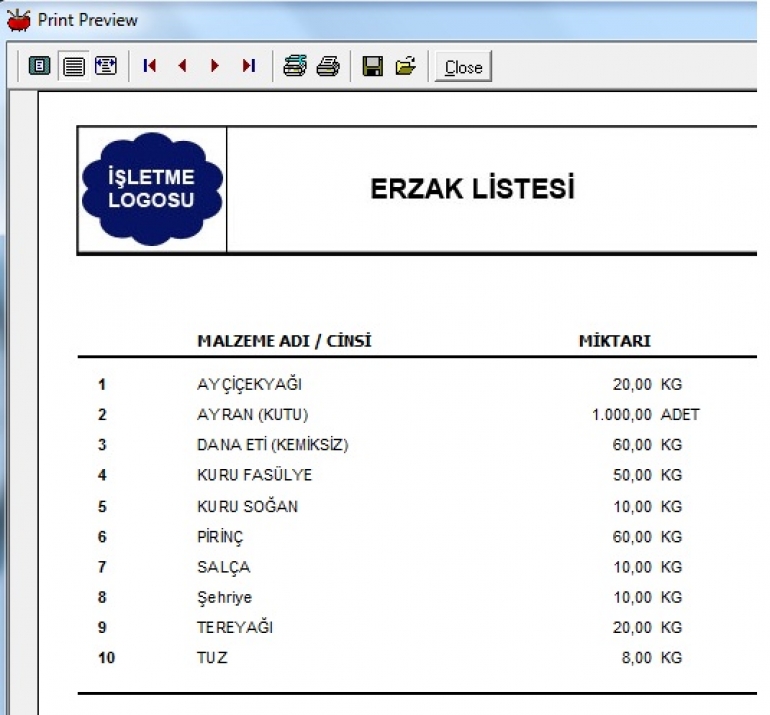The height and width of the screenshot is (715, 770).
Task: Click the Print Preview app icon in the title bar
Action: (19, 20)
